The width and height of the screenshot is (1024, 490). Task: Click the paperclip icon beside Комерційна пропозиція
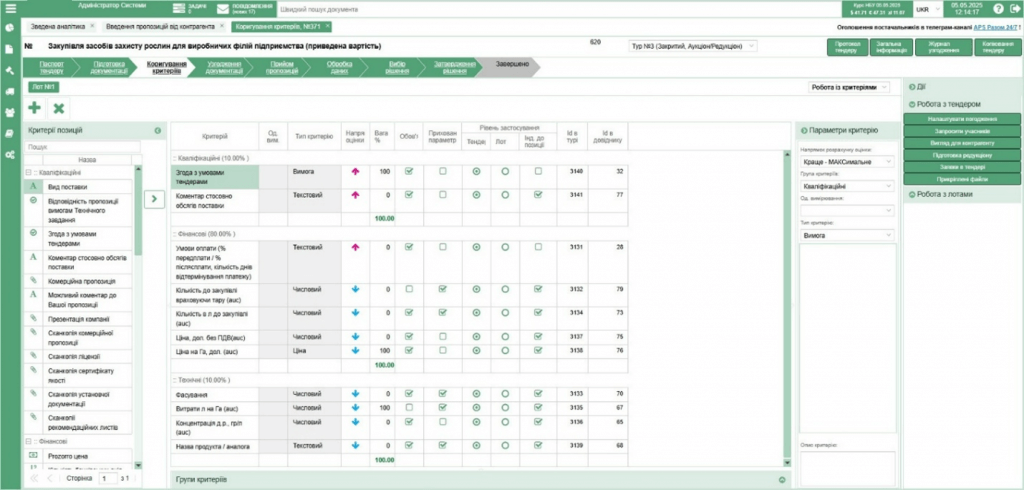[33, 280]
